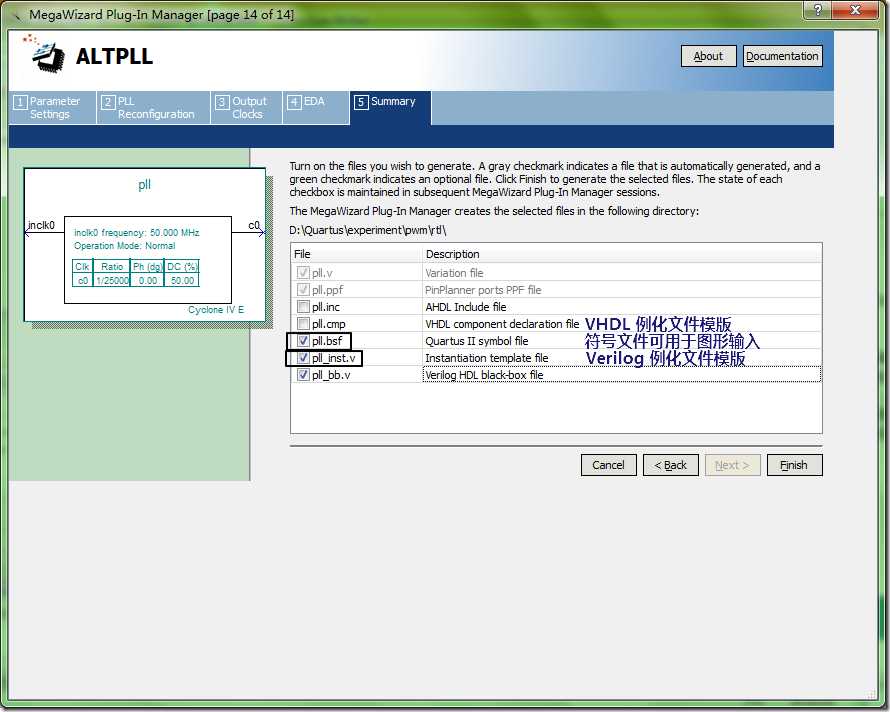890x712 pixels.
Task: Uncheck the pll_inst.v template file checkbox
Action: click(303, 358)
